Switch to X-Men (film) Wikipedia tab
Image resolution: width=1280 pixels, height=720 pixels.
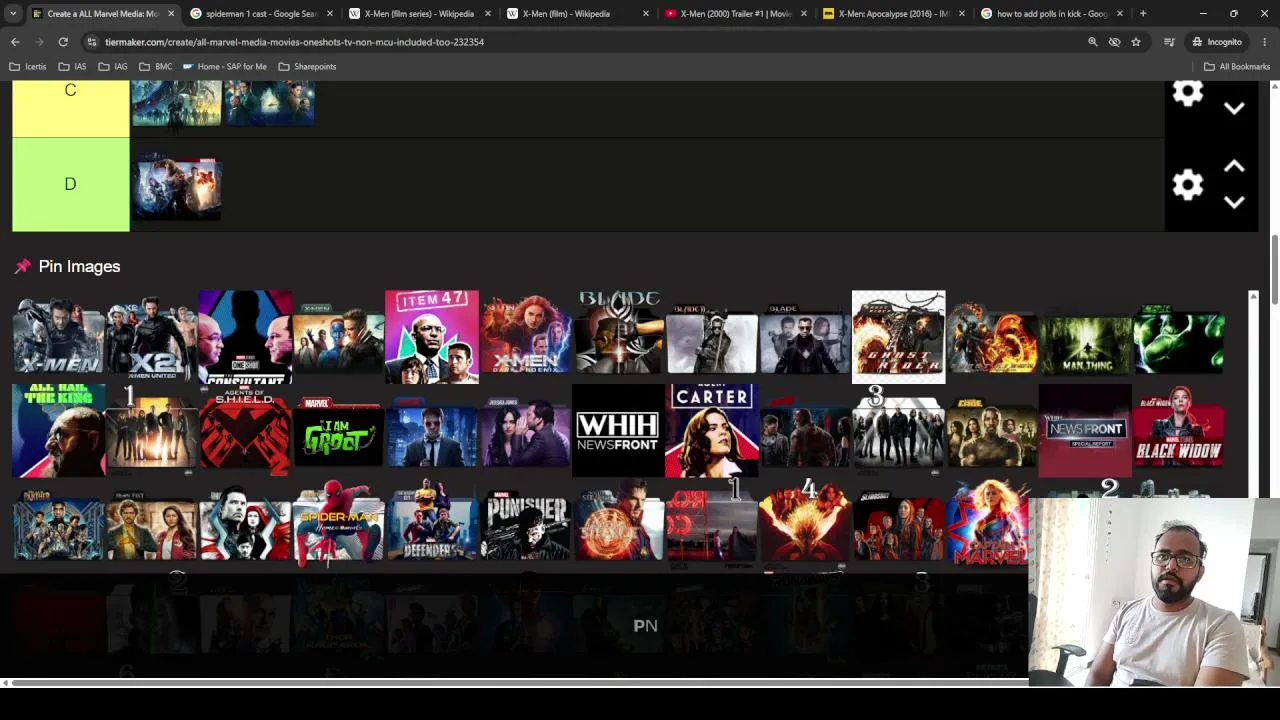576,14
